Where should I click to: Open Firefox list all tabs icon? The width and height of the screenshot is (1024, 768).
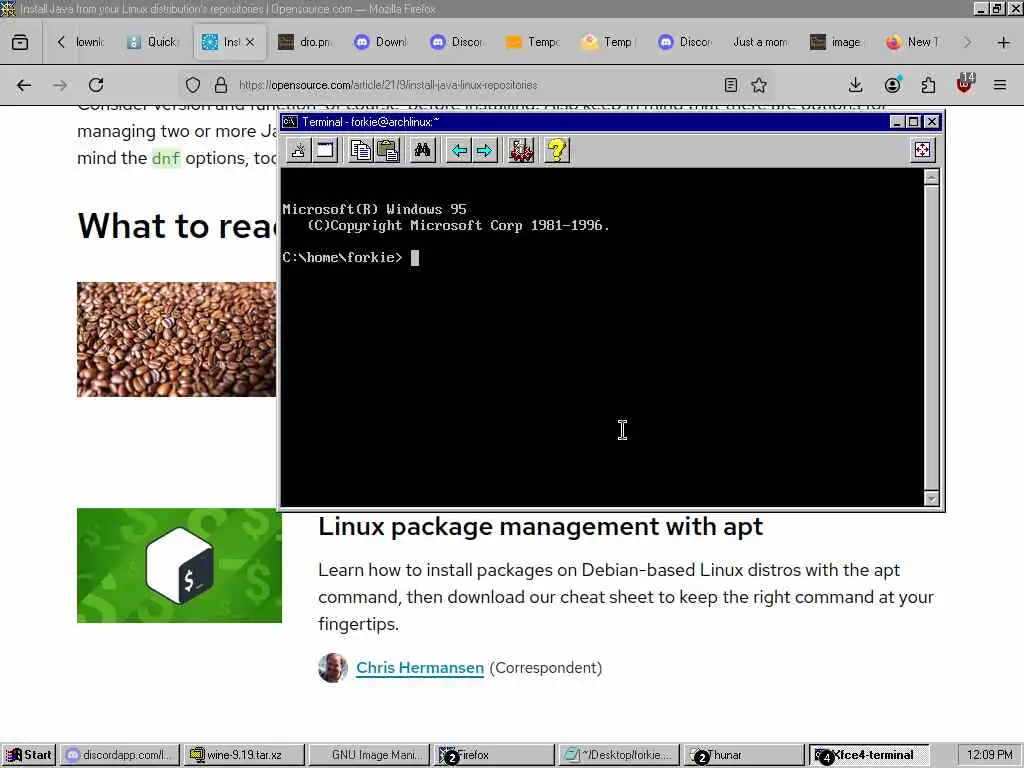click(x=20, y=42)
